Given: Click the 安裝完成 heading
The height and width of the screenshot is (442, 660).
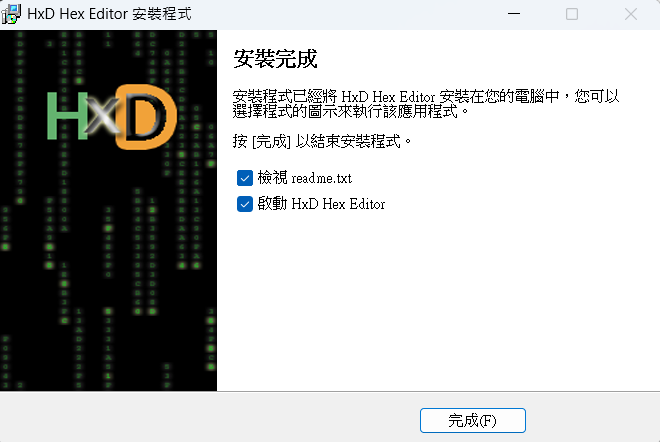Looking at the screenshot, I should [x=275, y=59].
